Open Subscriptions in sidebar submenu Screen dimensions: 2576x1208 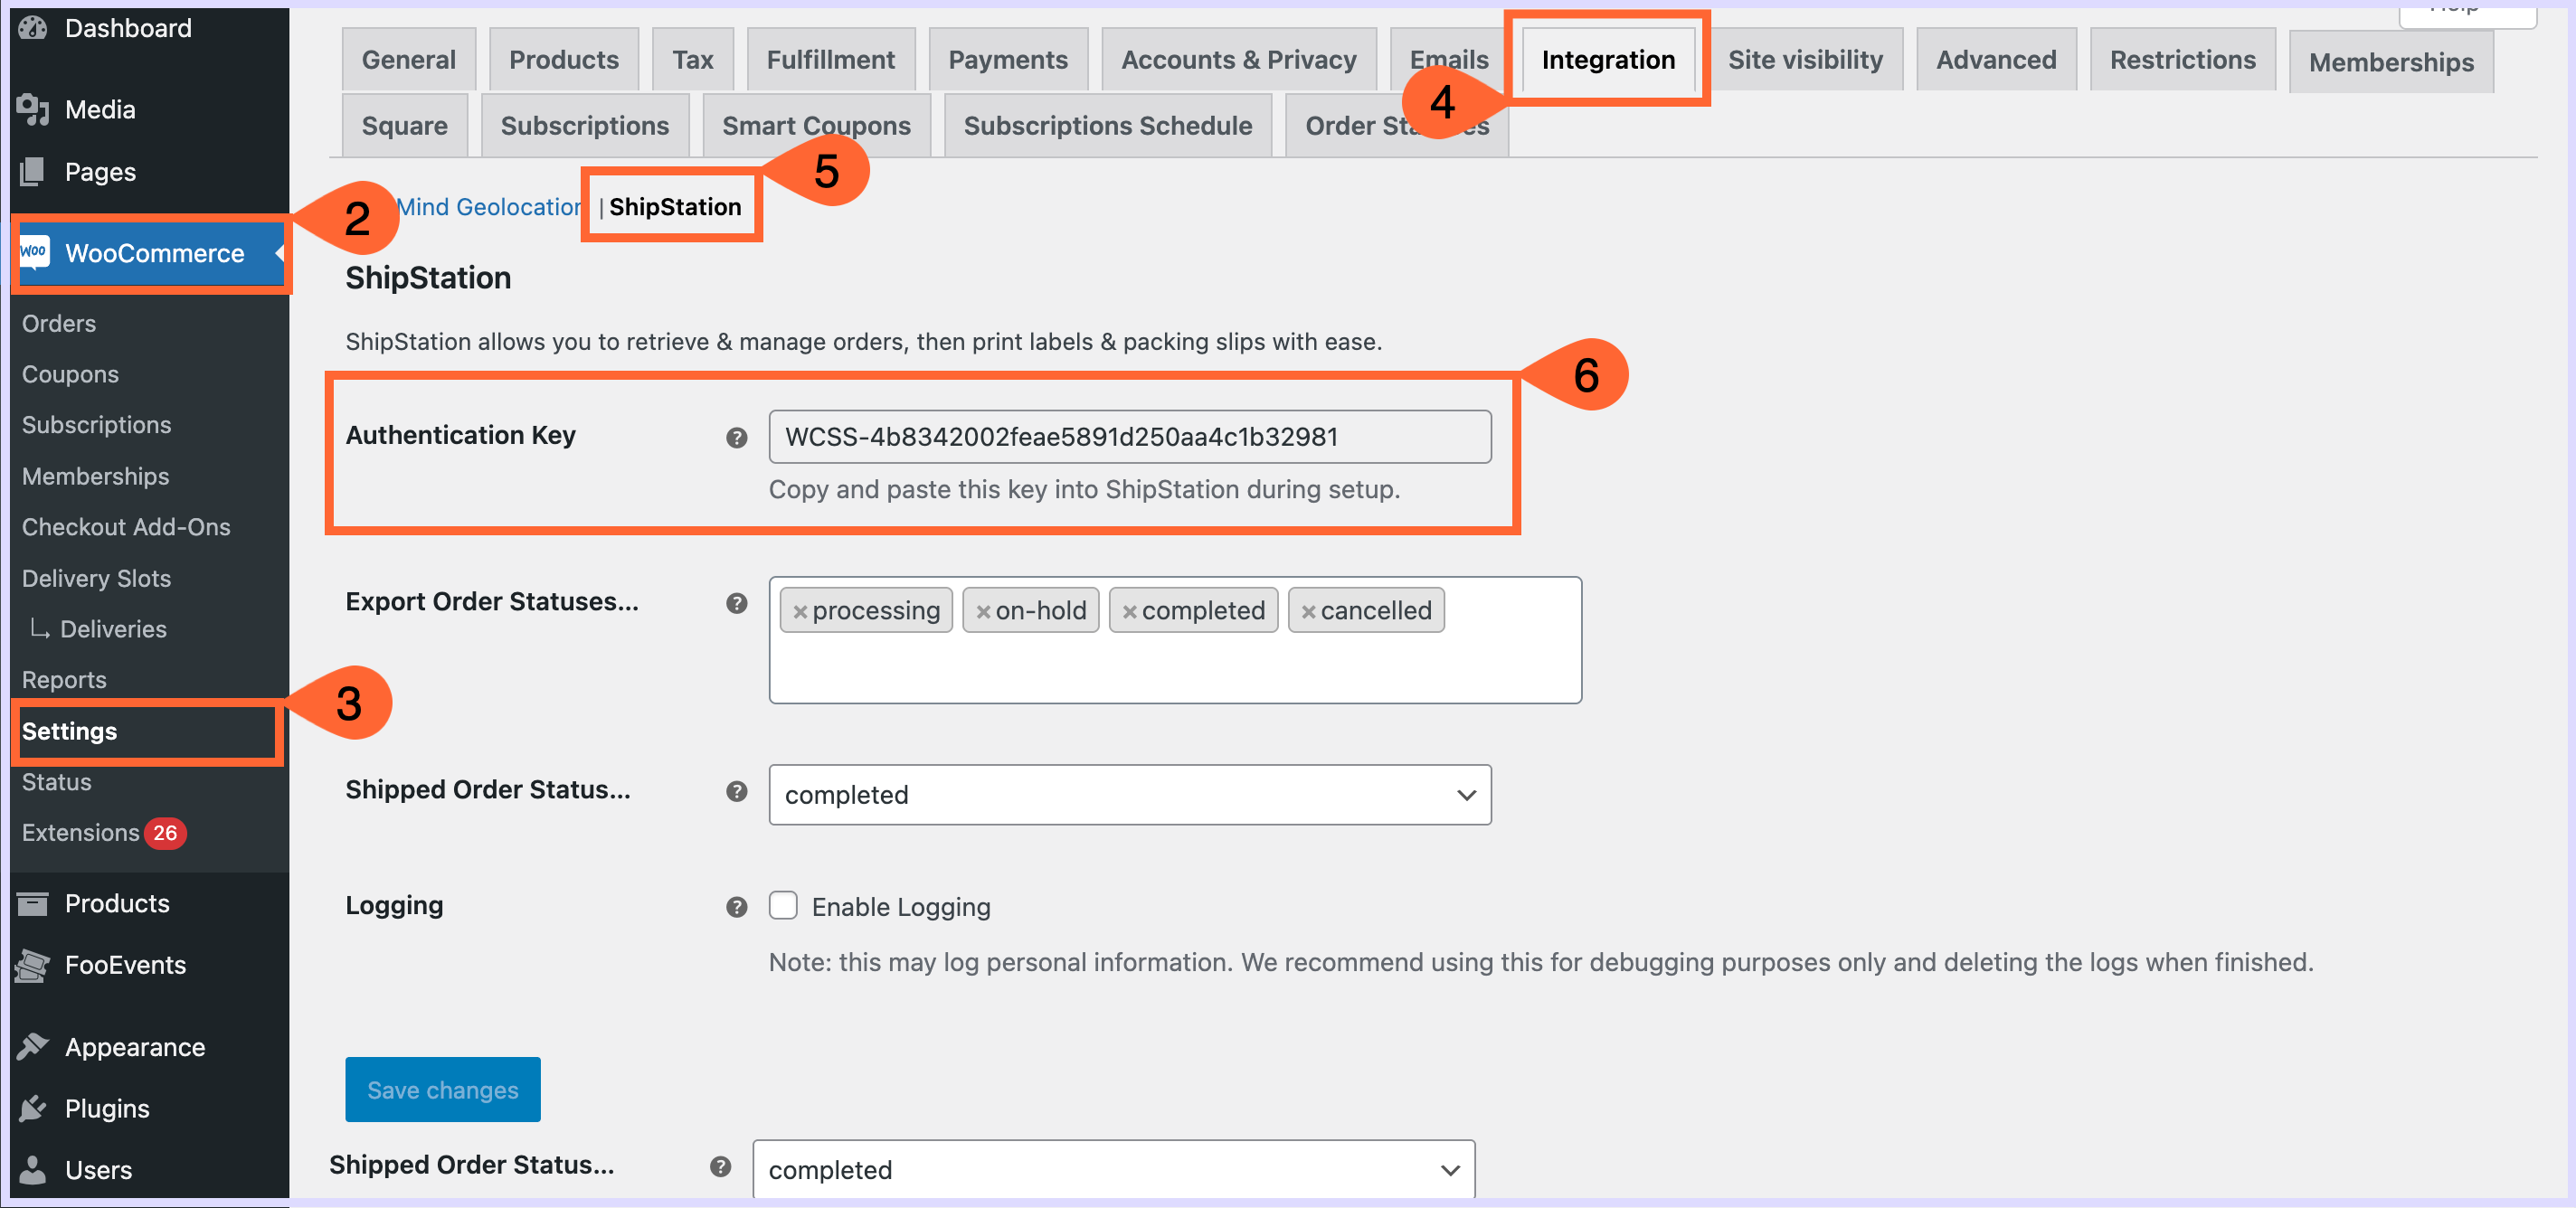coord(96,425)
